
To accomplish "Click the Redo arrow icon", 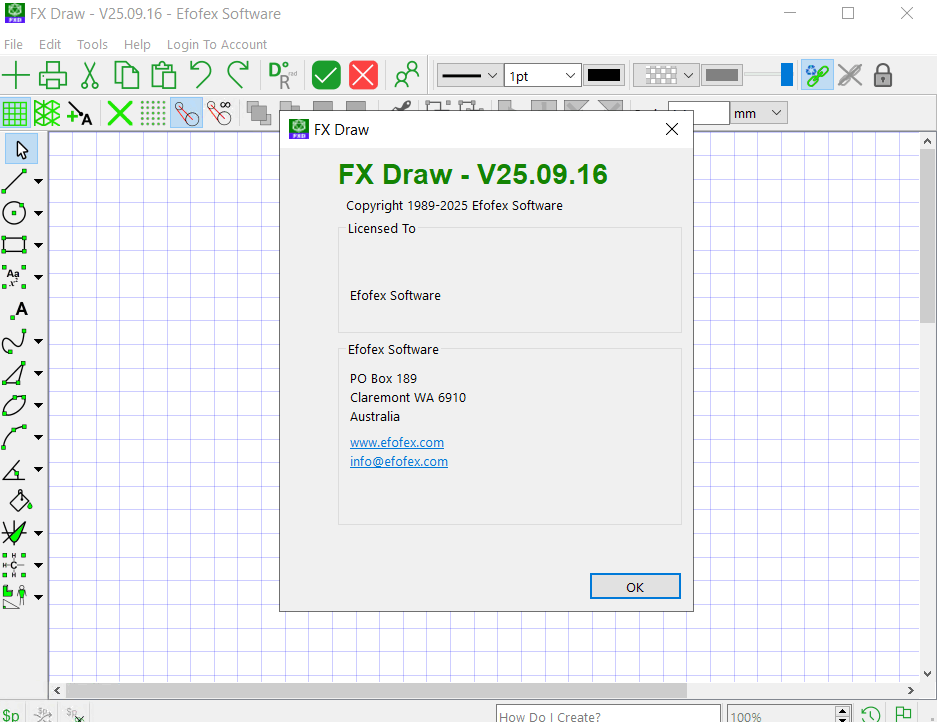I will click(x=238, y=75).
